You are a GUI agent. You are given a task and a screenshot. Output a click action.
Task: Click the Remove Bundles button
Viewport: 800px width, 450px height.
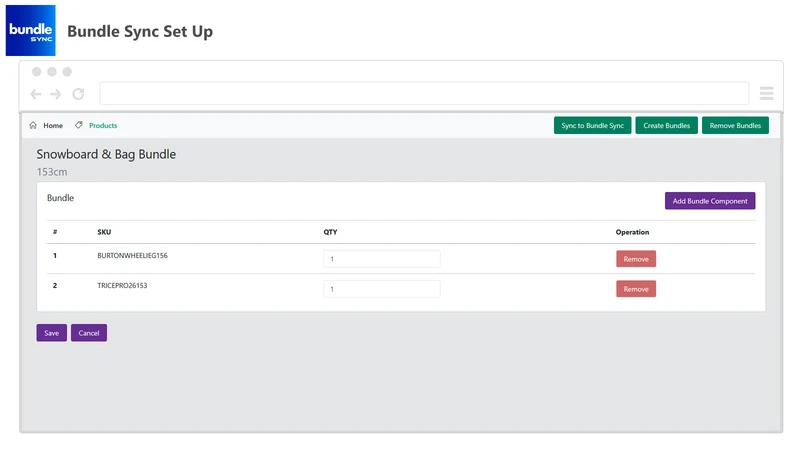pos(735,126)
